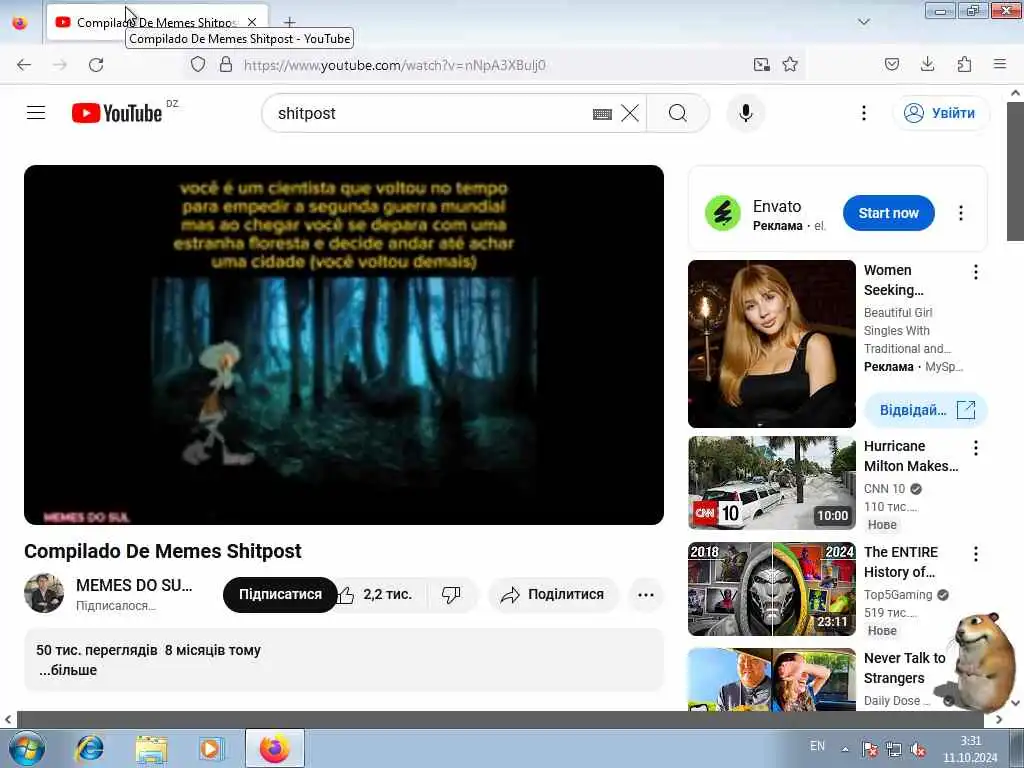Screen dimensions: 1024x768
Task: Select the Compilado De Memes Shitpost tab
Action: click(157, 22)
